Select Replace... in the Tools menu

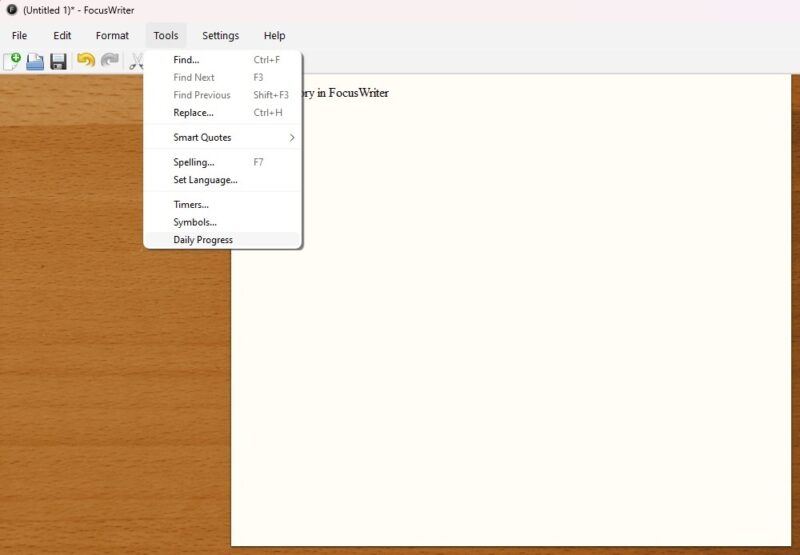(x=223, y=113)
